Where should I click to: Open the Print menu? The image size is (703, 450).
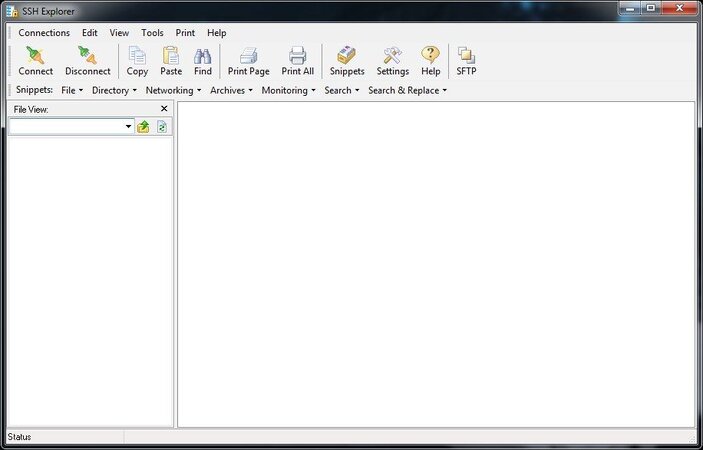185,33
